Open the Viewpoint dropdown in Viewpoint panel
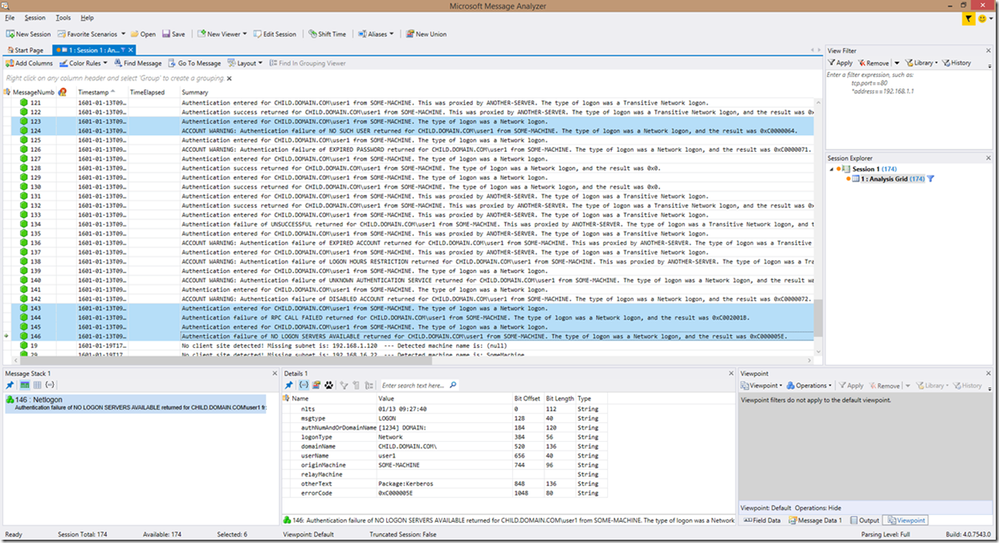Image resolution: width=999 pixels, height=543 pixels. pos(762,386)
